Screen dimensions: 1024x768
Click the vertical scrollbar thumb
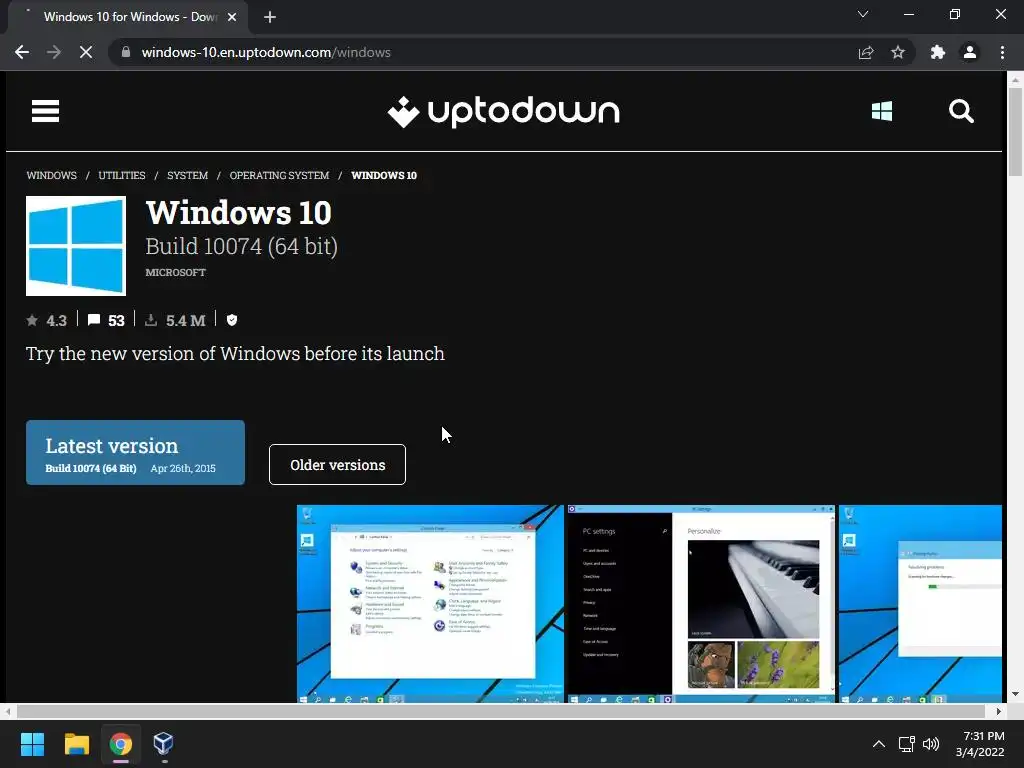coord(1015,132)
